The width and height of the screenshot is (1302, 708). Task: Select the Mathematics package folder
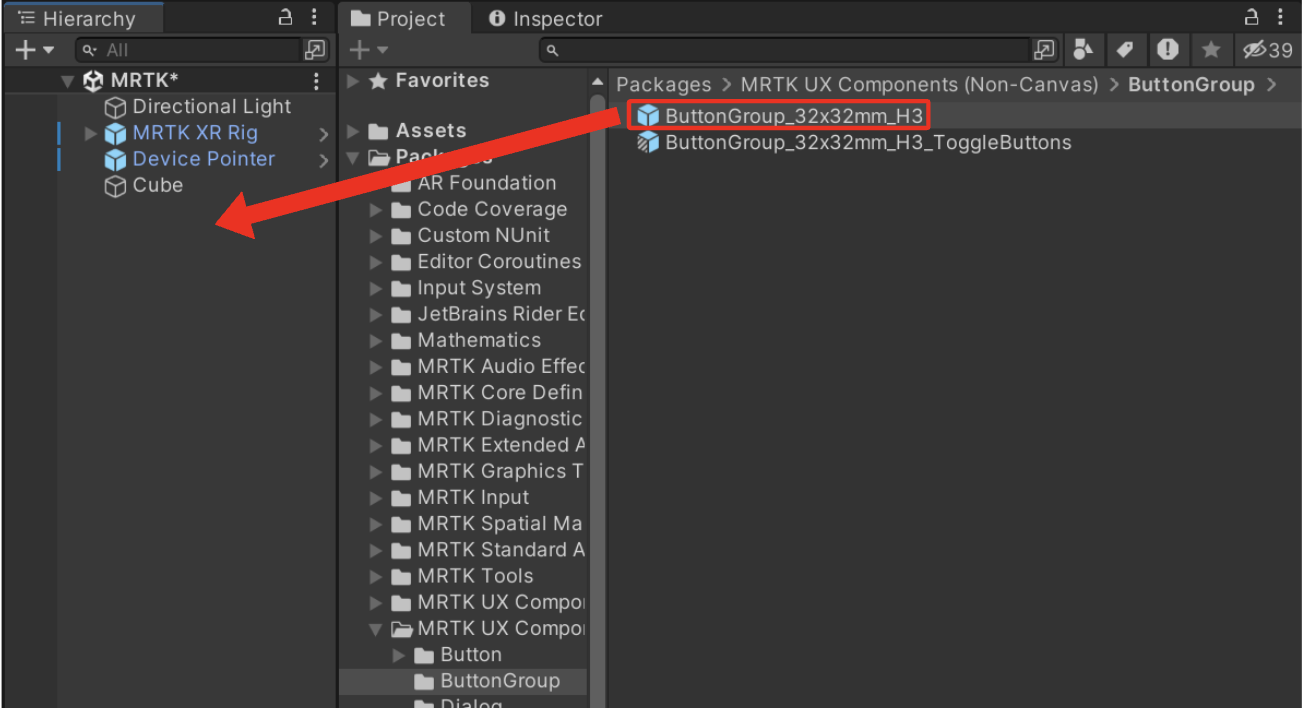(x=479, y=340)
